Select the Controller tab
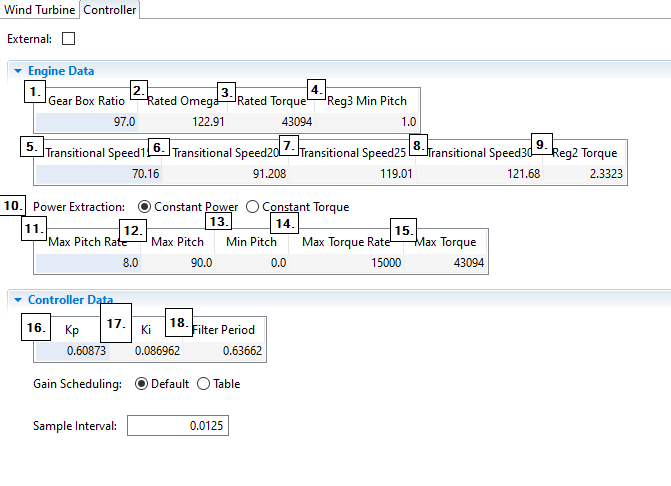Screen dimensions: 671x486 point(109,10)
